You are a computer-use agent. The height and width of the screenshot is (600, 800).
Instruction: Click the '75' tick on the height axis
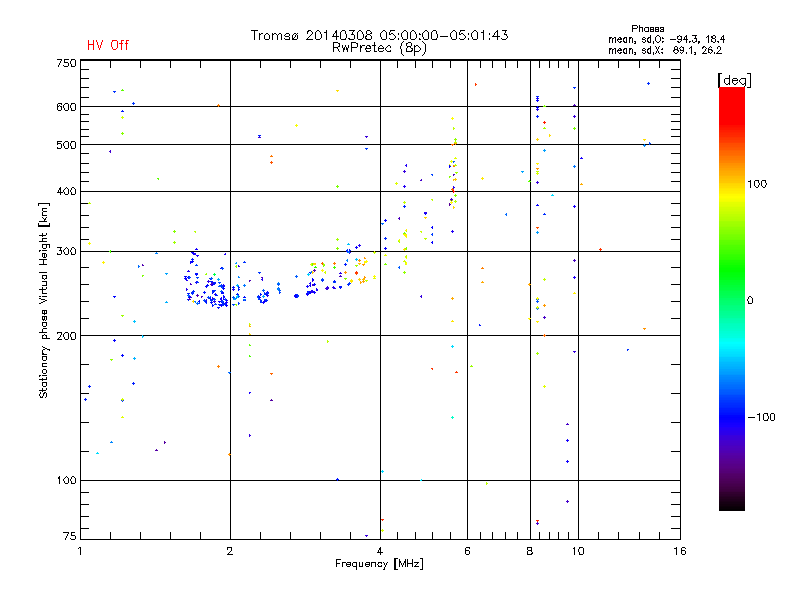pos(69,538)
